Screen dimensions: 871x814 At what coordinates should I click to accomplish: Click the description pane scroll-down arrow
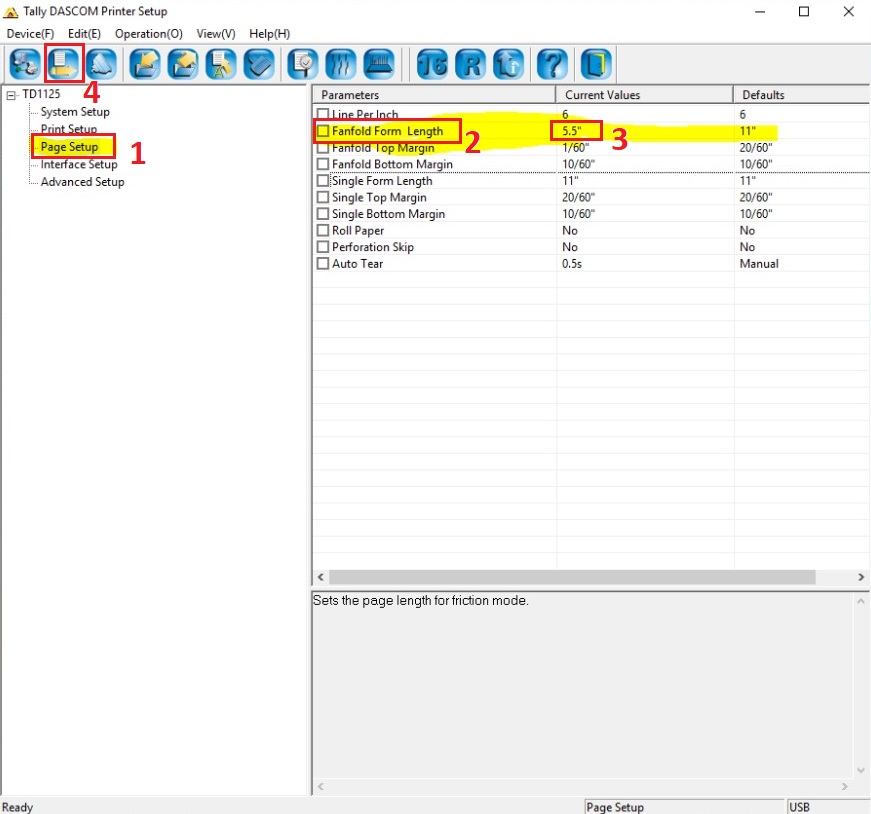[860, 771]
